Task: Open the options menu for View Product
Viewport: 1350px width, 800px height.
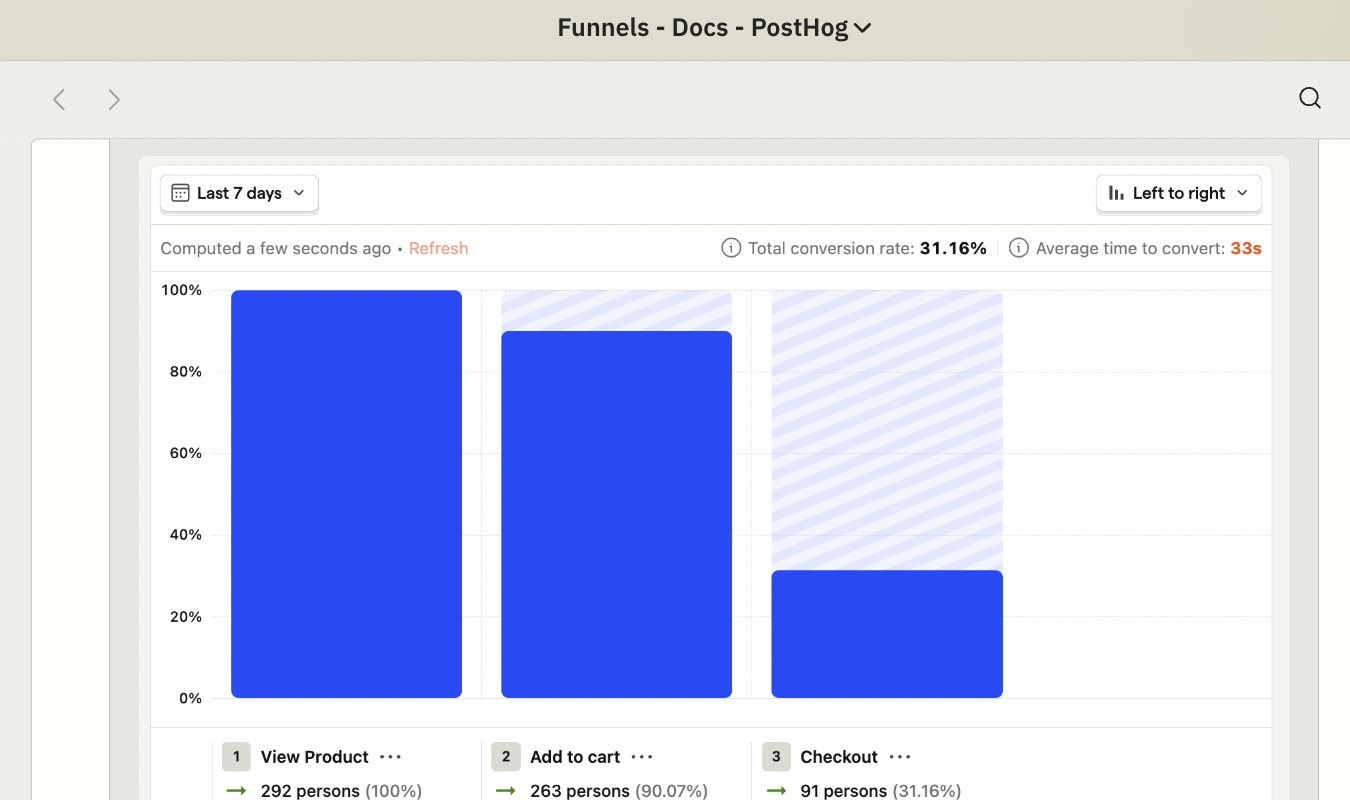Action: [x=389, y=757]
